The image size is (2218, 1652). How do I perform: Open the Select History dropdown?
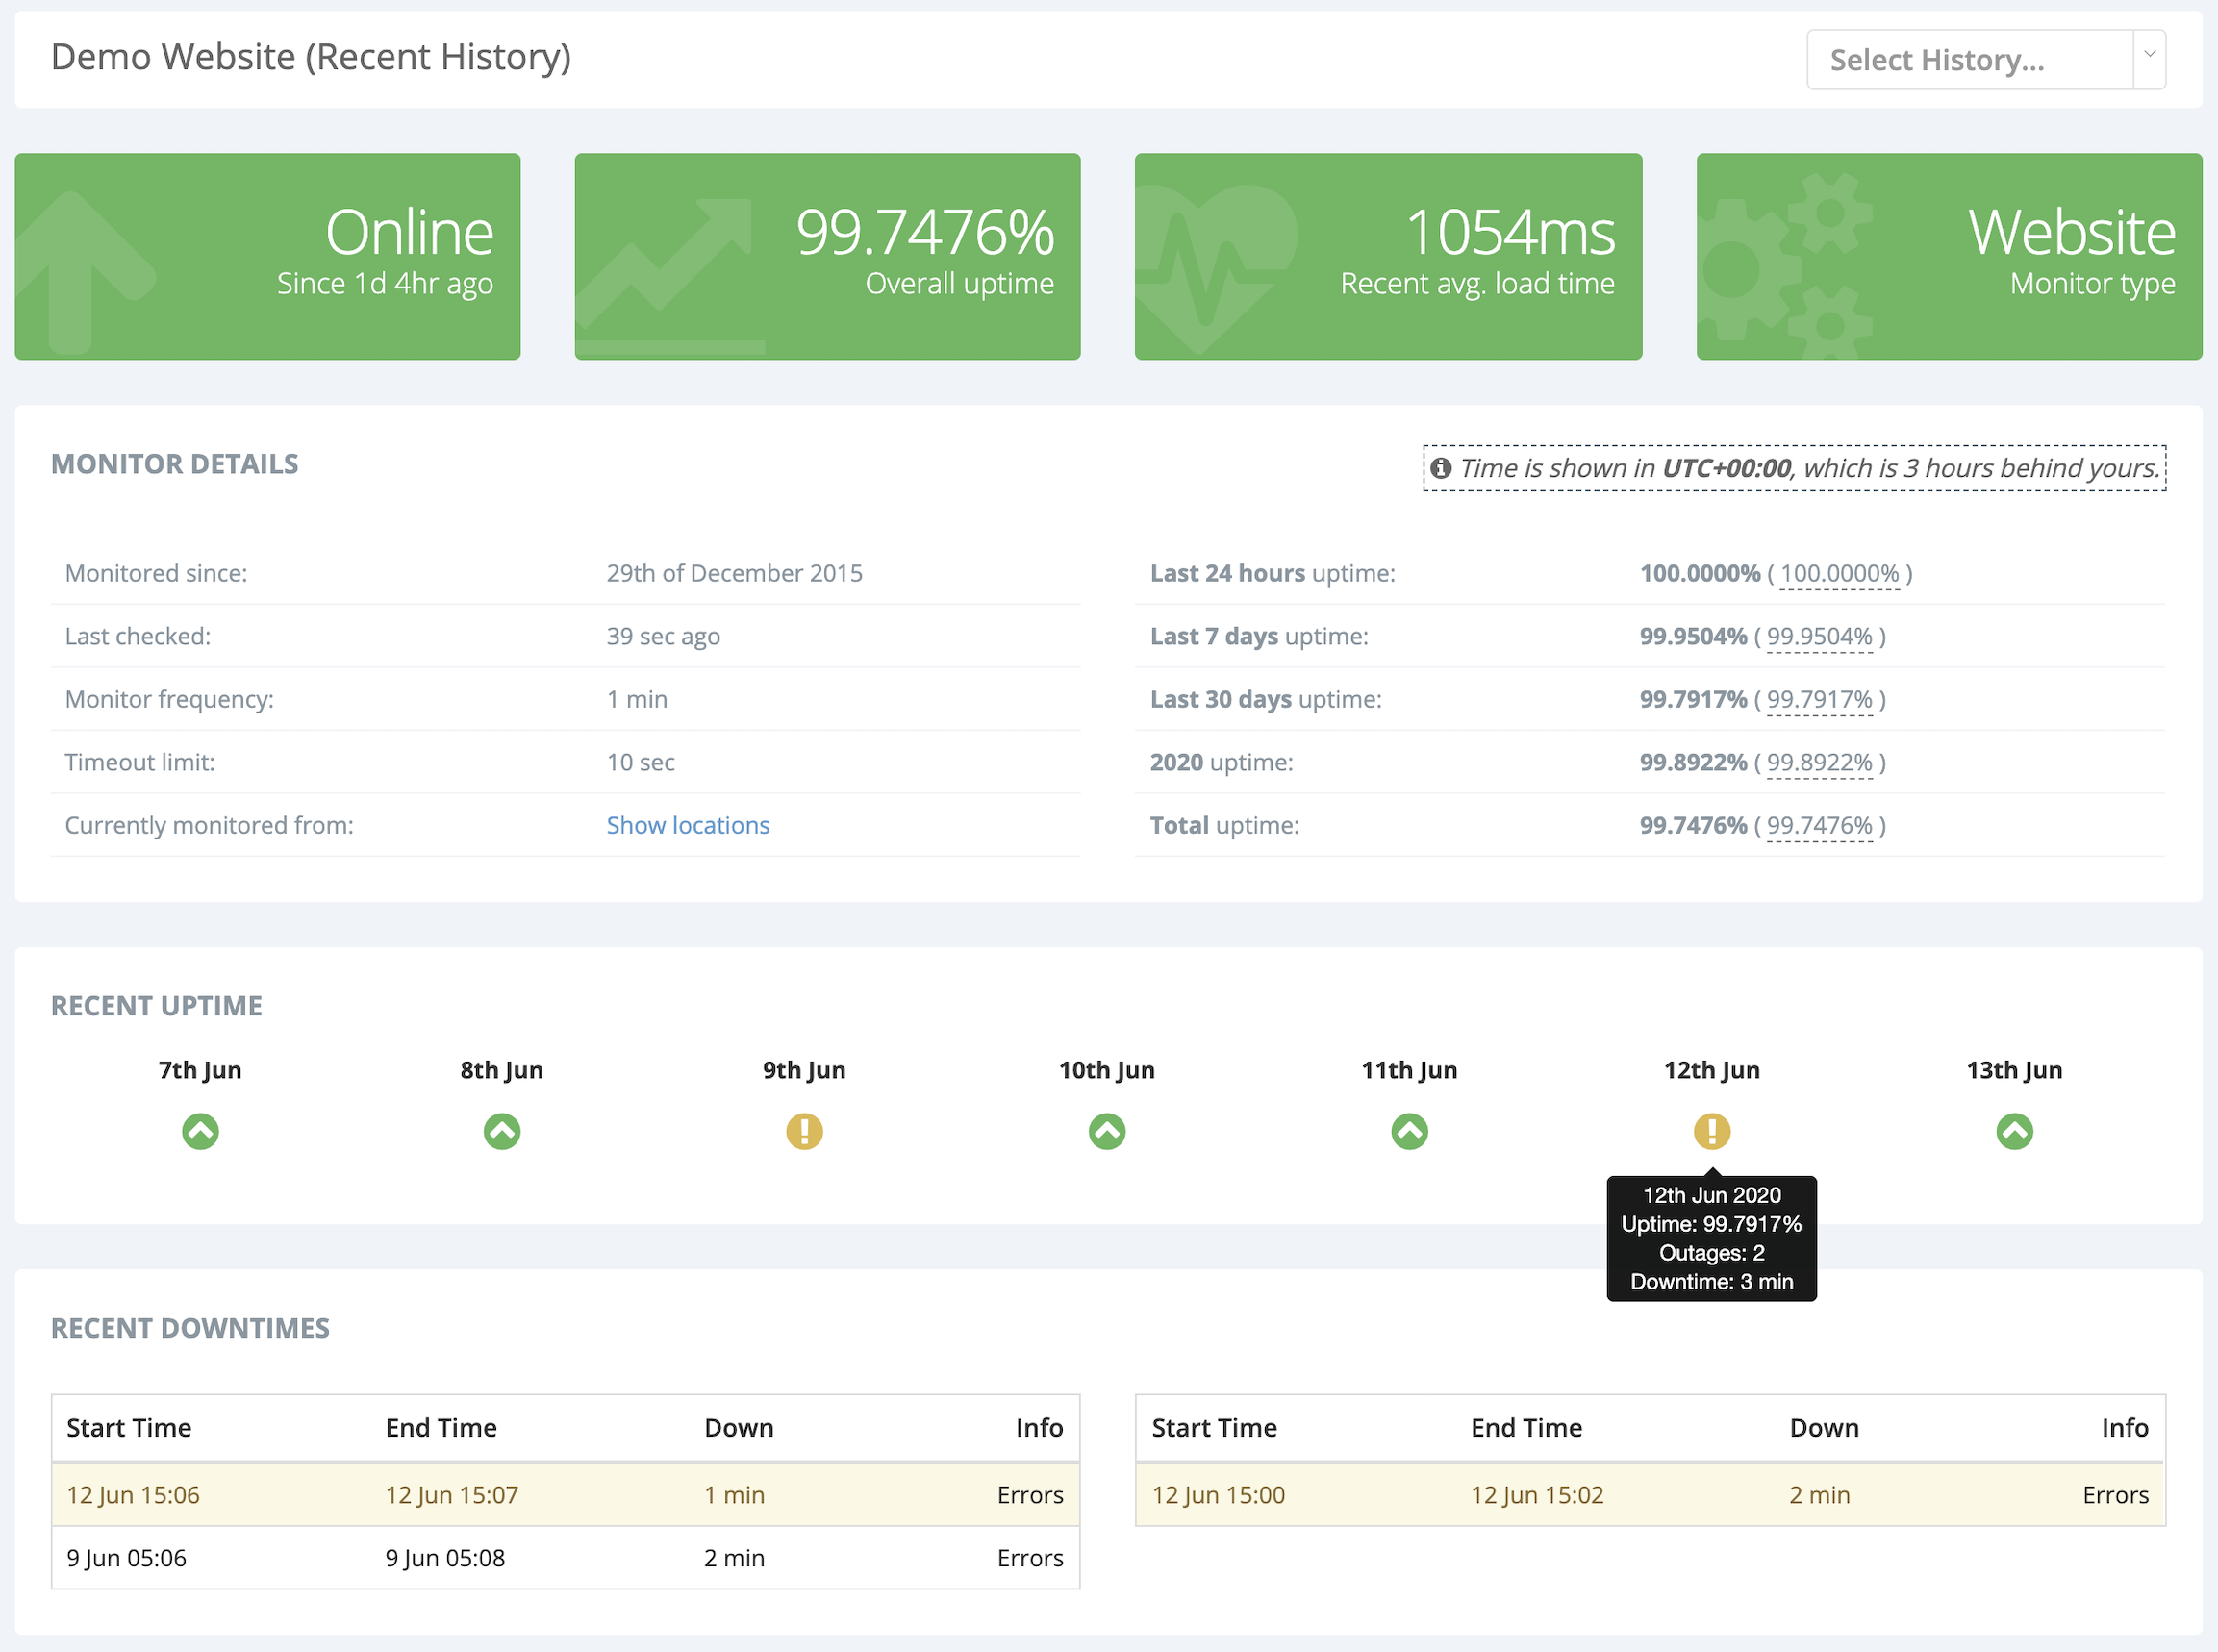(1969, 60)
